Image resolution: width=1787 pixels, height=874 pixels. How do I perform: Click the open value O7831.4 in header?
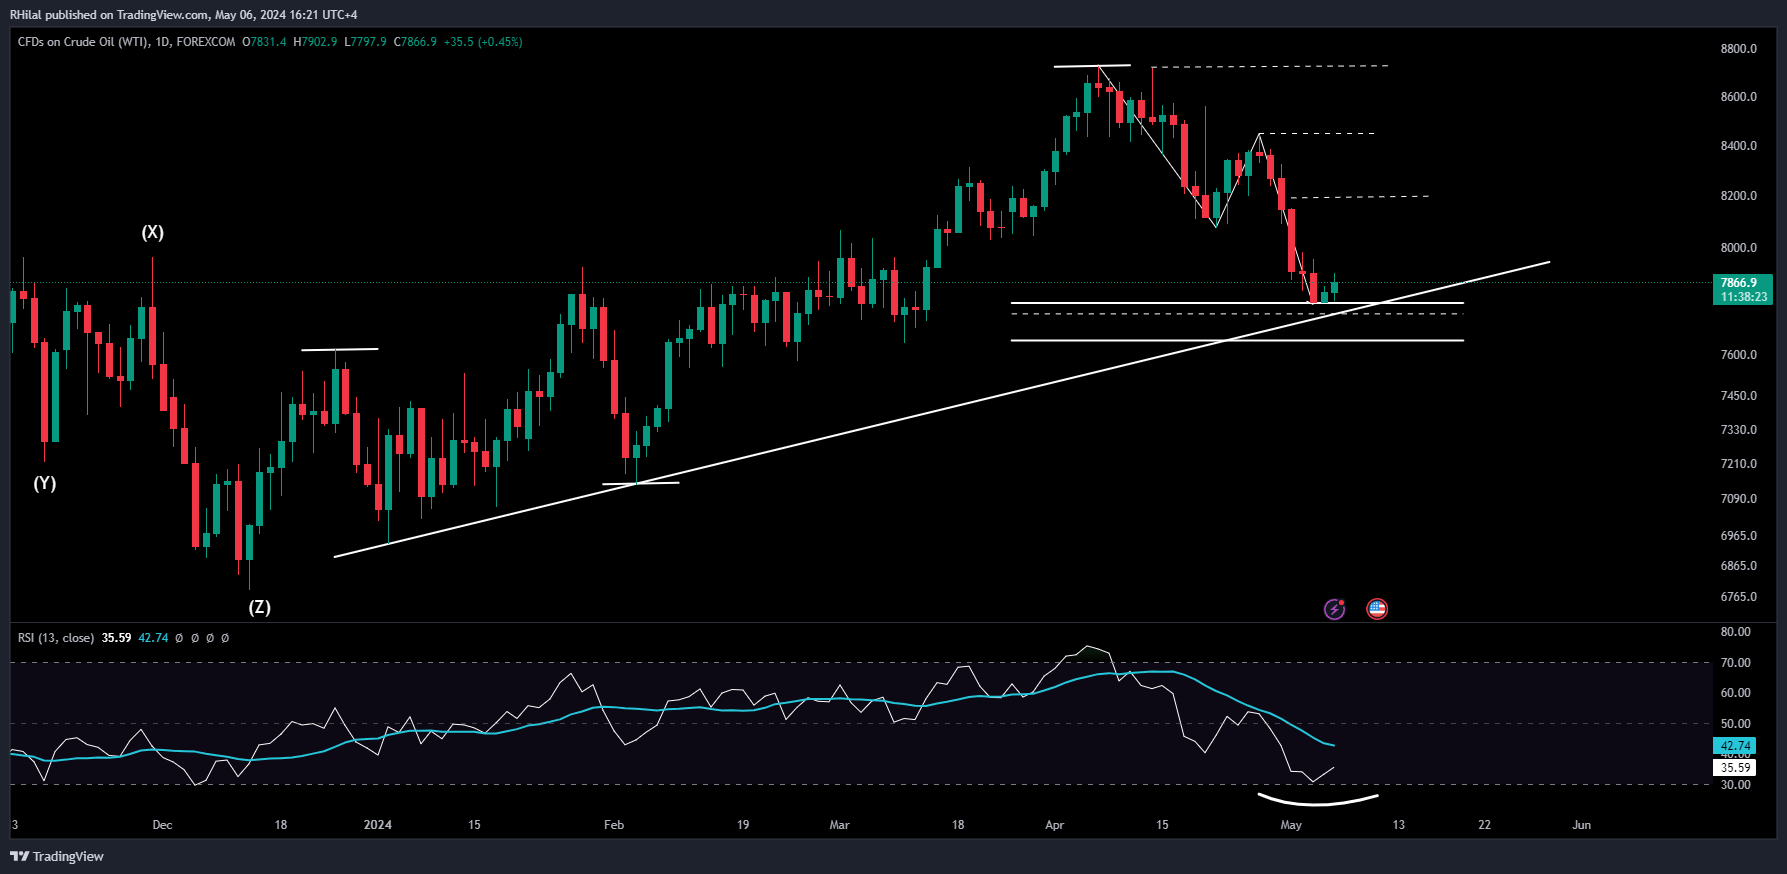[264, 42]
